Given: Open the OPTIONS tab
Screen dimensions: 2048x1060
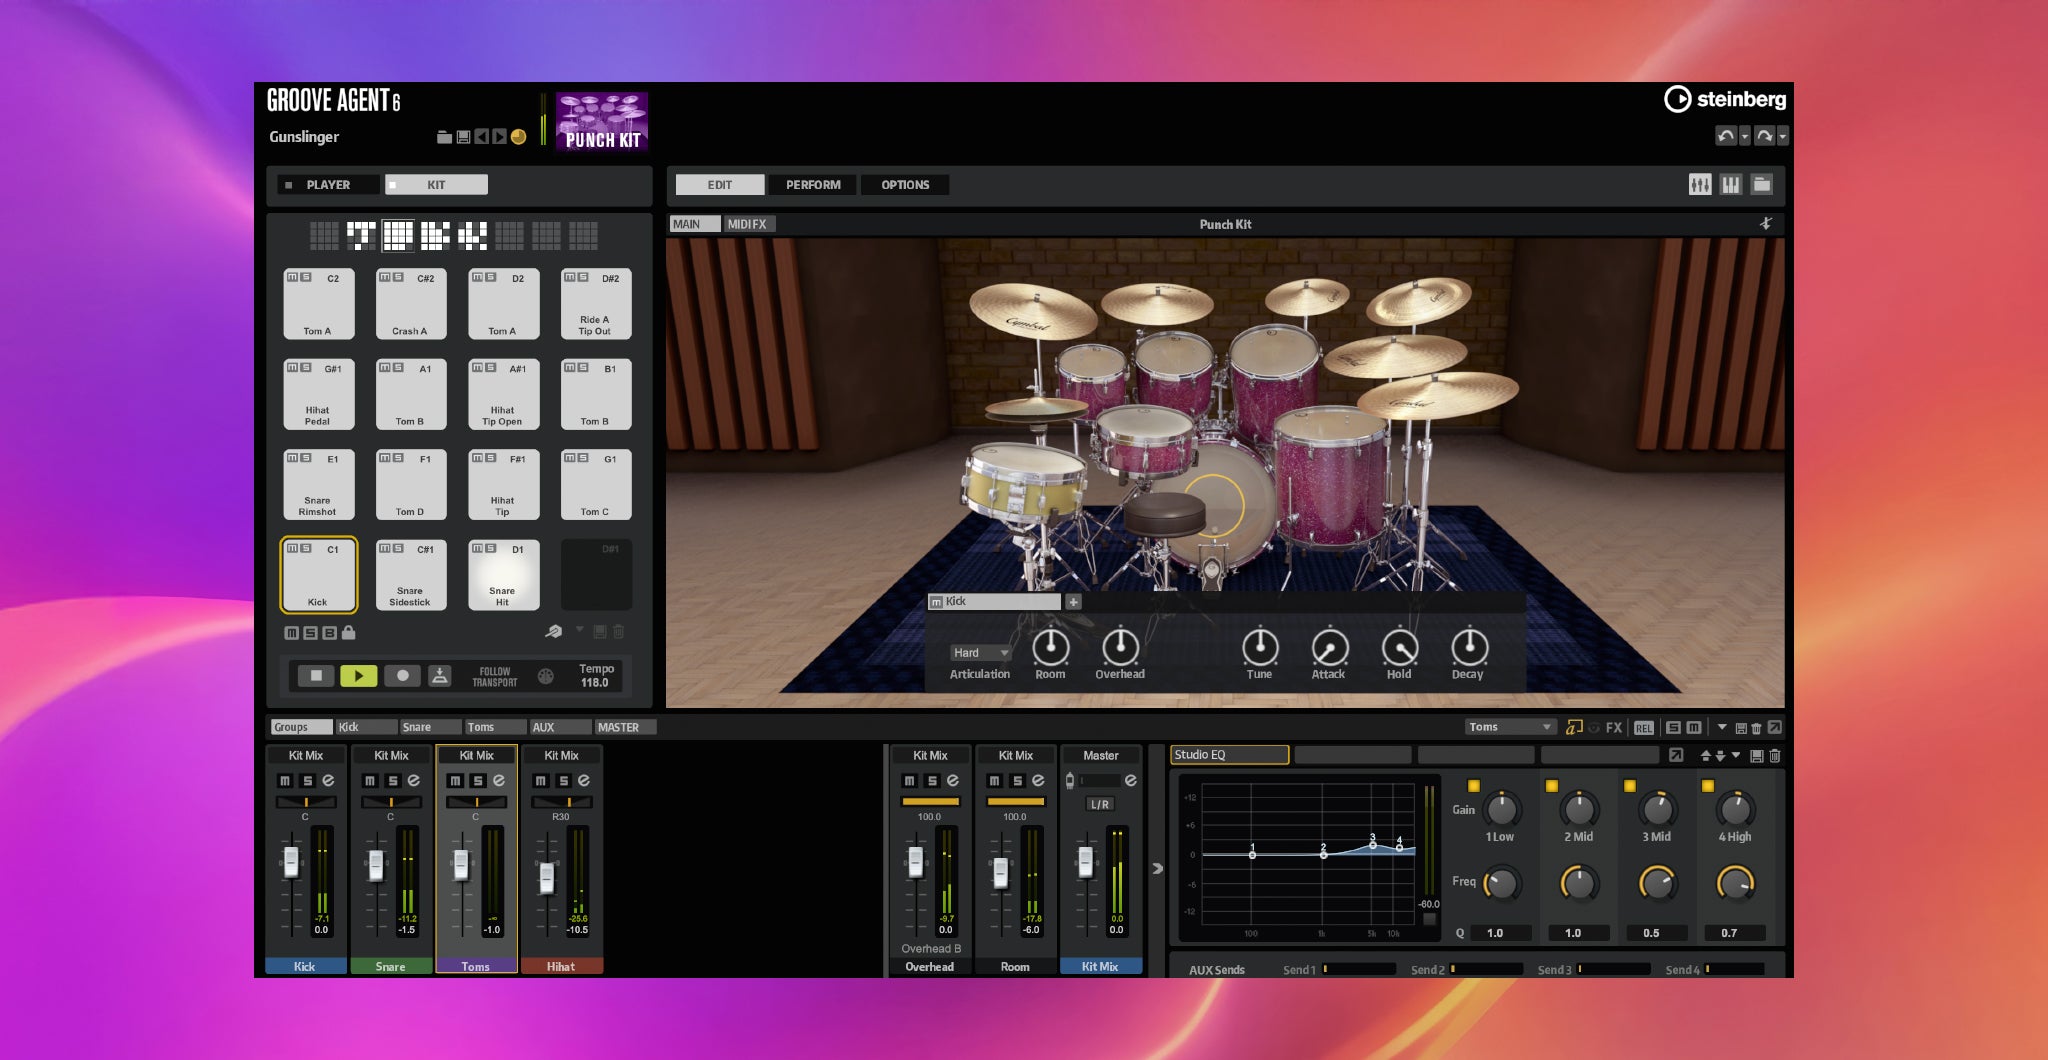Looking at the screenshot, I should point(905,185).
